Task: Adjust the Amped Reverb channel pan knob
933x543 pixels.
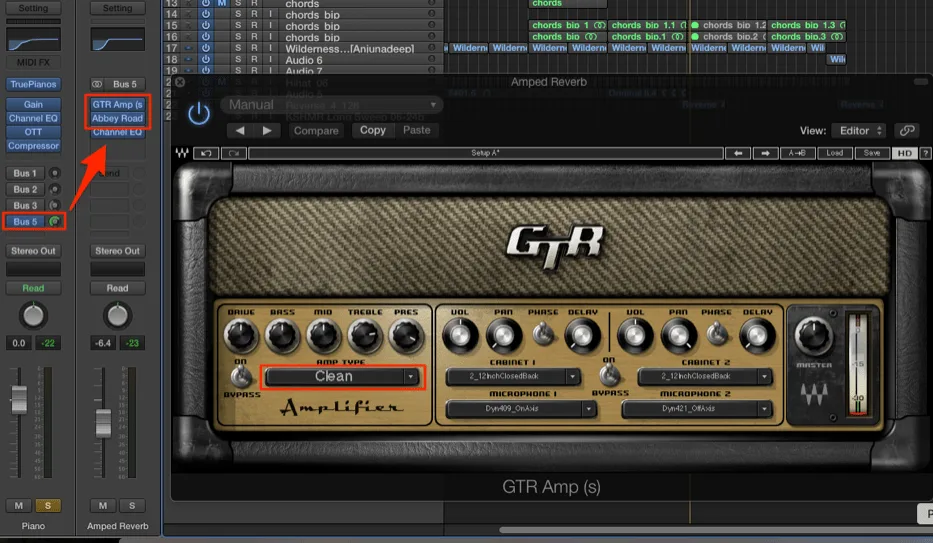Action: tap(117, 316)
